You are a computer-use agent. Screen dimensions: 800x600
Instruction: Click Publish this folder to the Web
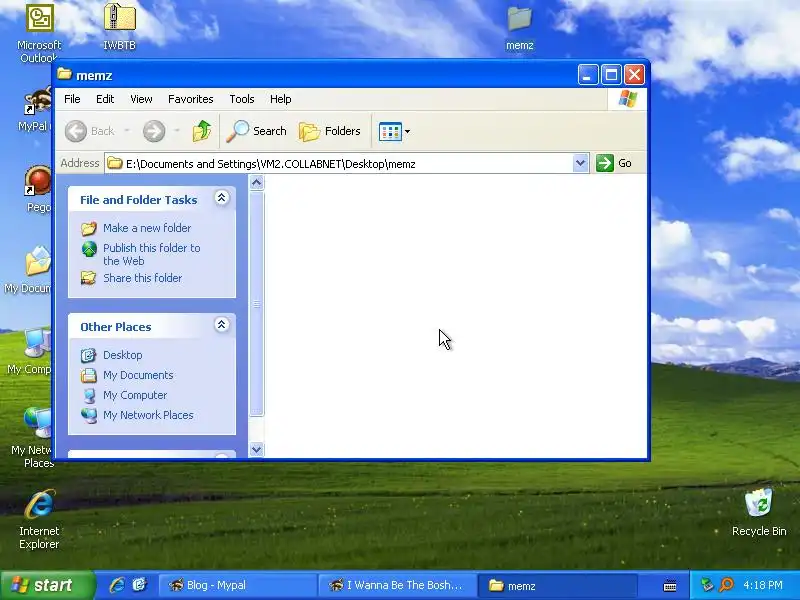152,254
